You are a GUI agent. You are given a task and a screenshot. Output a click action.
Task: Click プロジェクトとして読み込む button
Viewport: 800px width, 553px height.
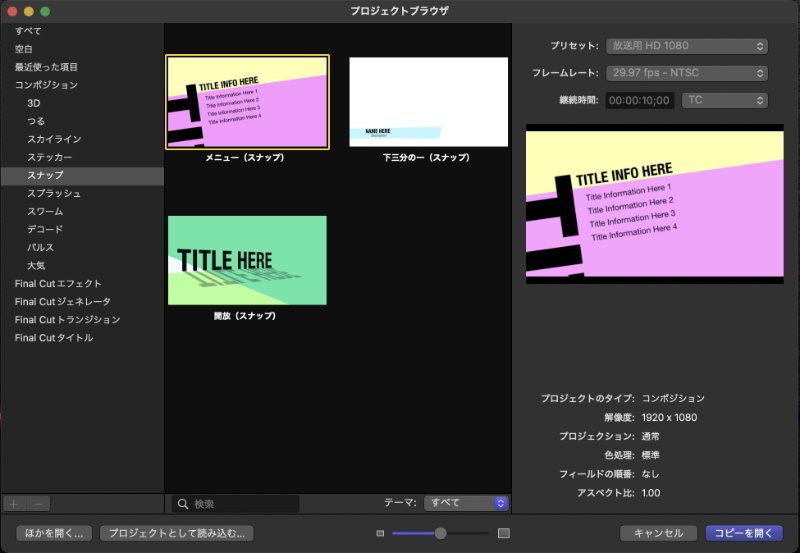pyautogui.click(x=176, y=533)
